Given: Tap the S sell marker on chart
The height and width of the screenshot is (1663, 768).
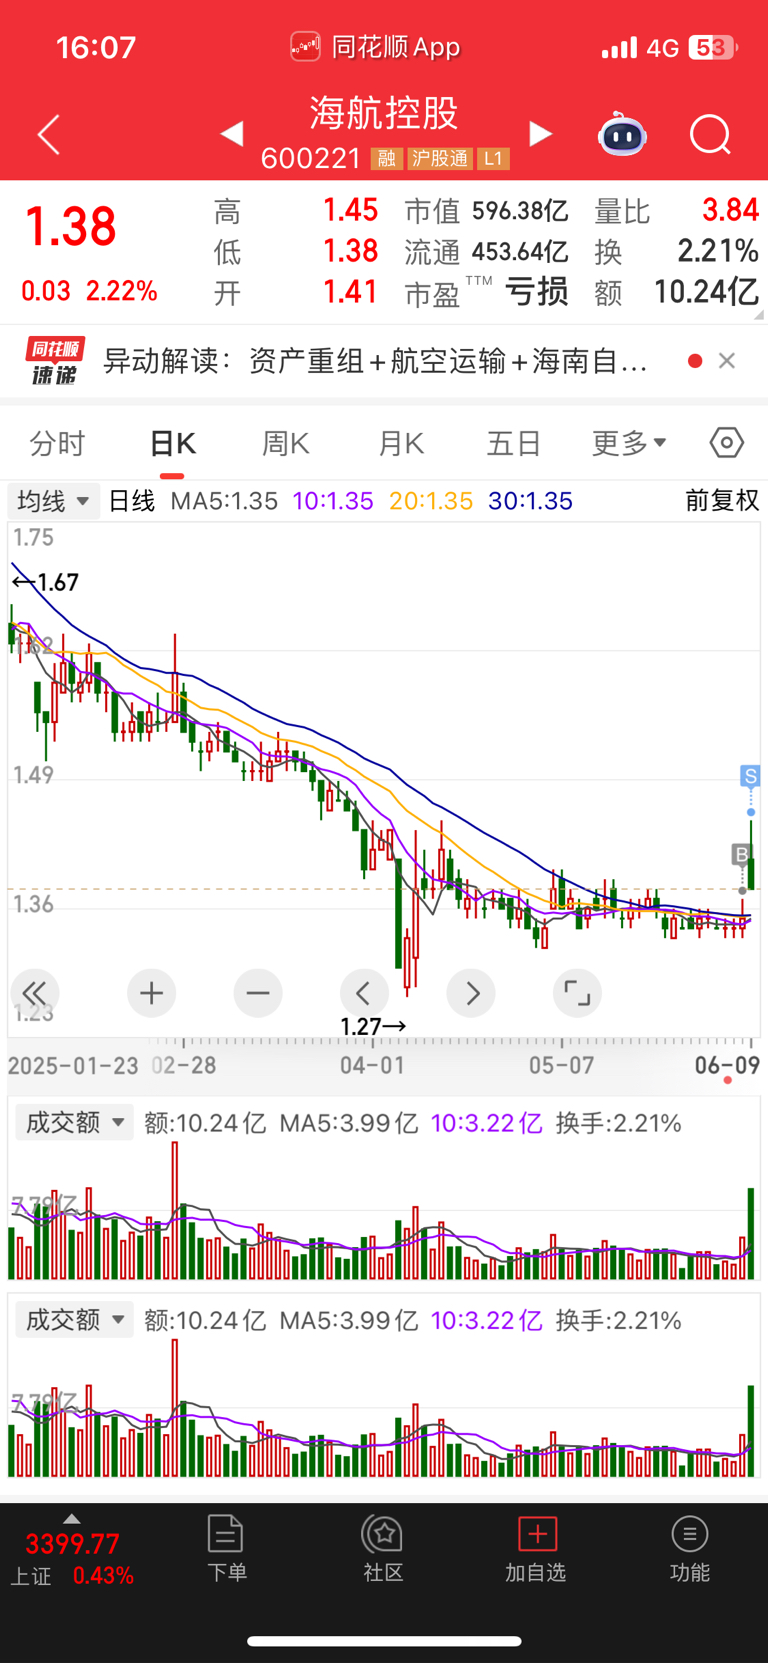Looking at the screenshot, I should [750, 775].
